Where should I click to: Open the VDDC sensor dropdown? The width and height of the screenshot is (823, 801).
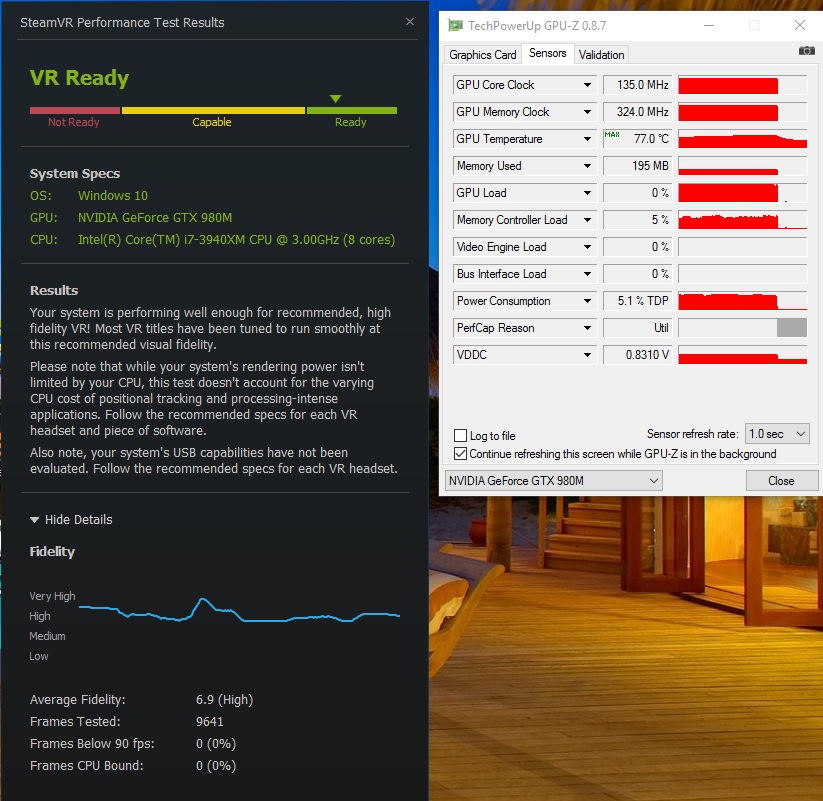coord(587,355)
